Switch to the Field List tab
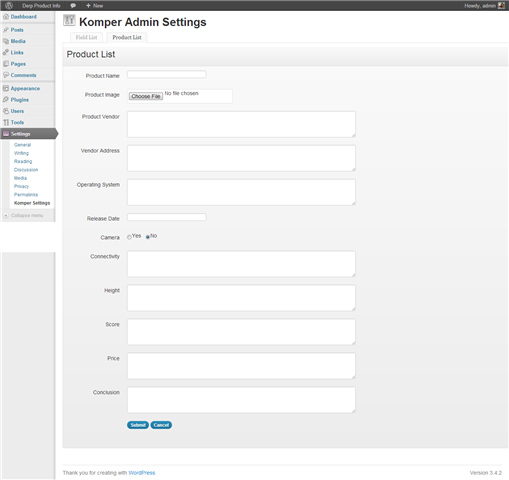 click(x=86, y=37)
